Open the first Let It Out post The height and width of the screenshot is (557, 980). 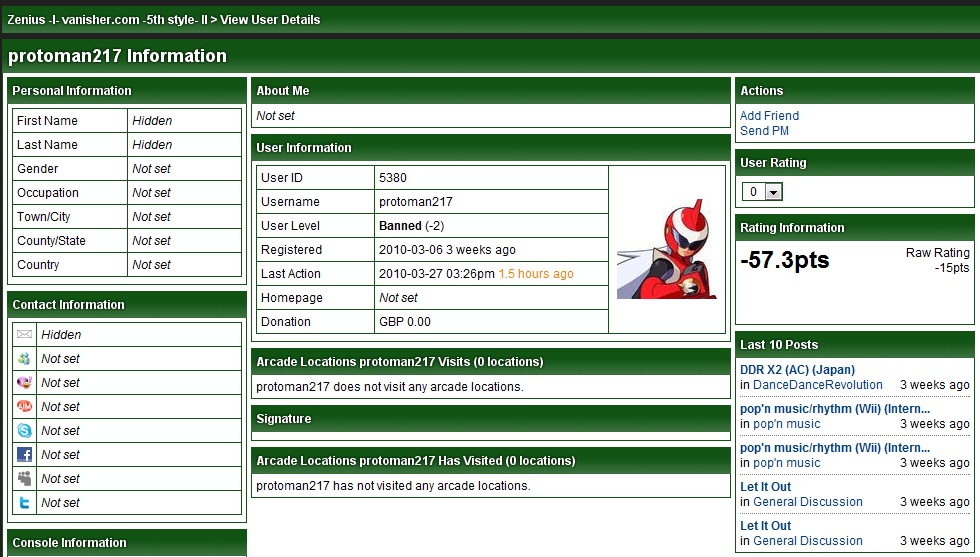pyautogui.click(x=766, y=486)
